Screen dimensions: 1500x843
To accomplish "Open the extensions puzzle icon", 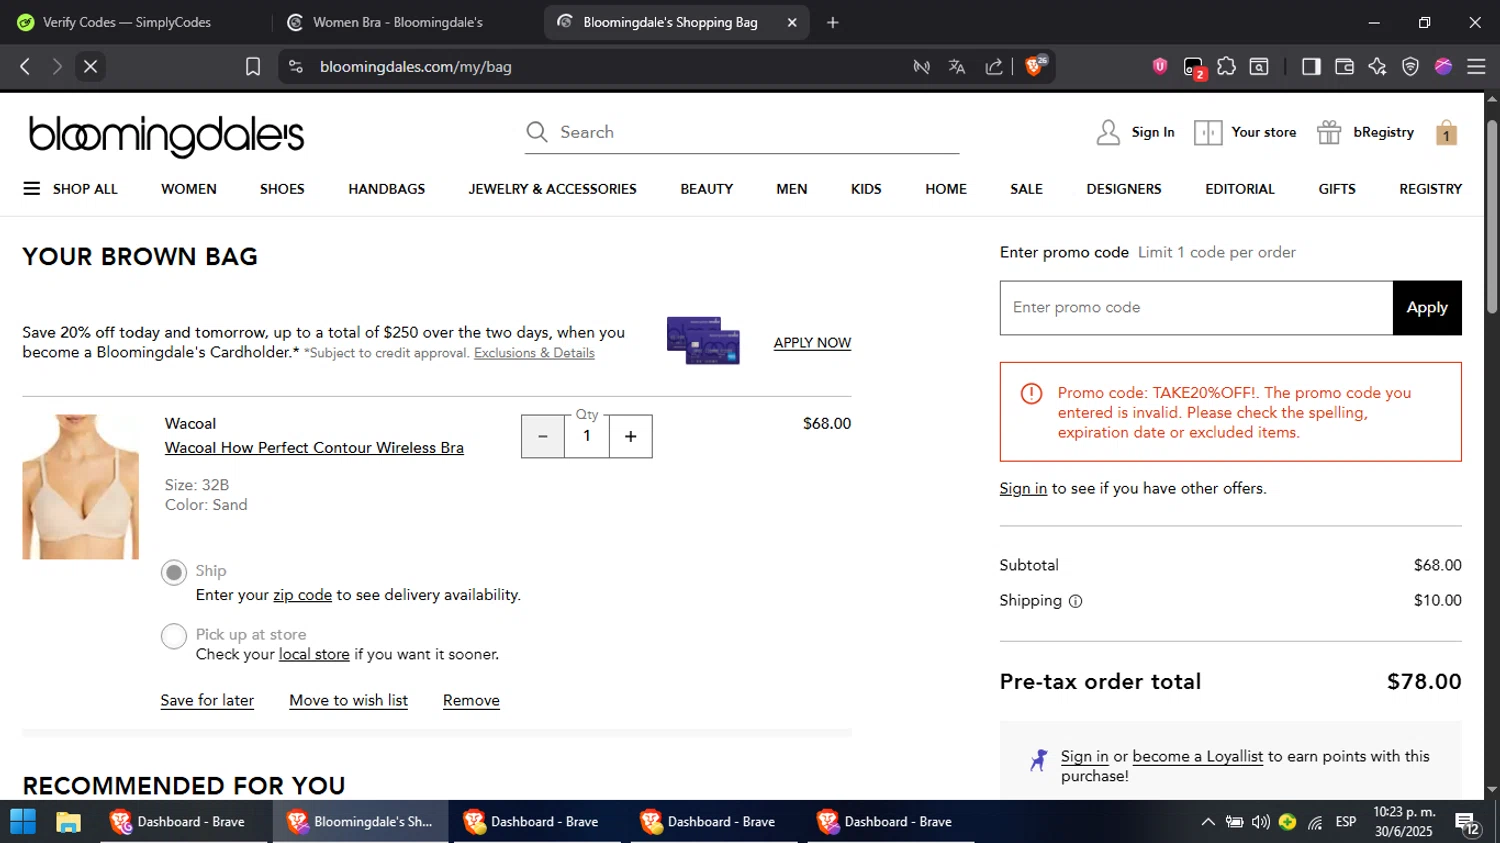I will coord(1227,67).
